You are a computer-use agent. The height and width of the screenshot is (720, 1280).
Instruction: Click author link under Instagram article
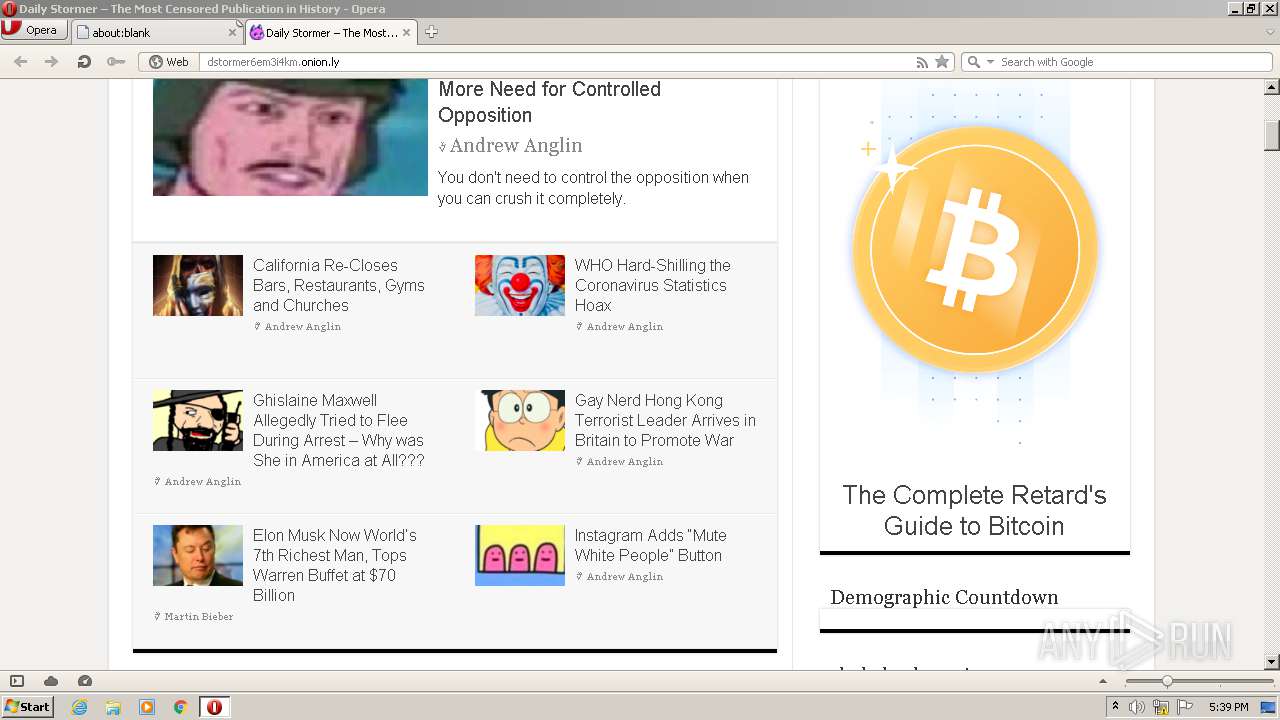(x=624, y=576)
